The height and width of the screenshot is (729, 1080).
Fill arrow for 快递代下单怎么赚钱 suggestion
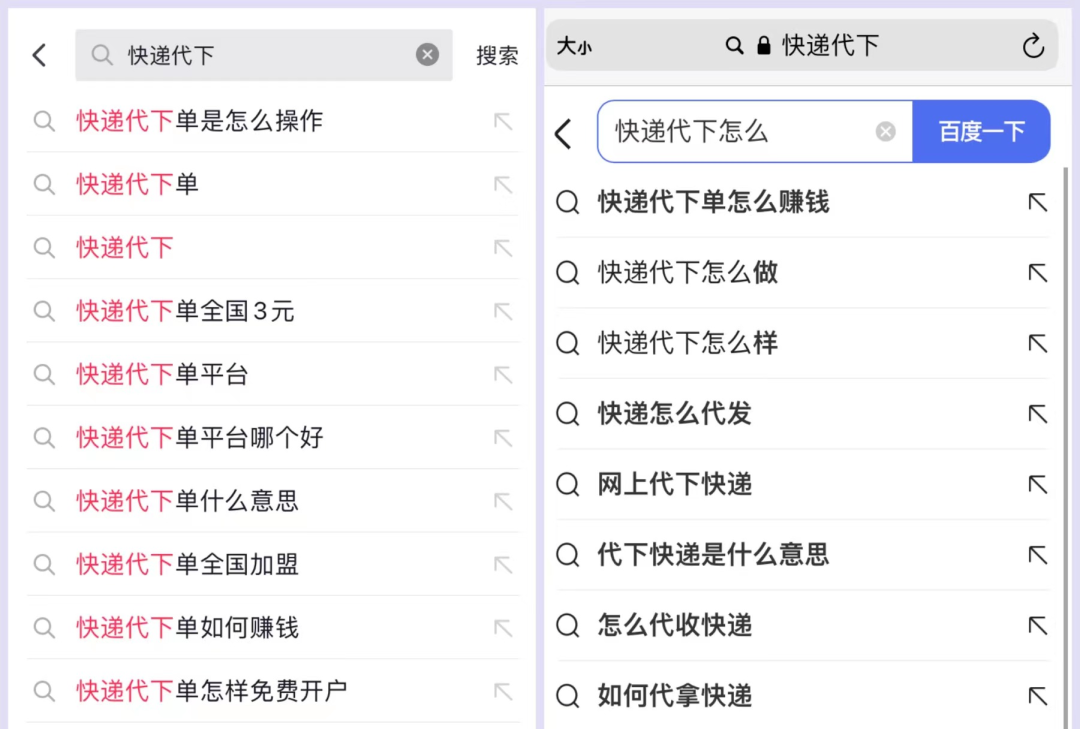click(x=1037, y=203)
